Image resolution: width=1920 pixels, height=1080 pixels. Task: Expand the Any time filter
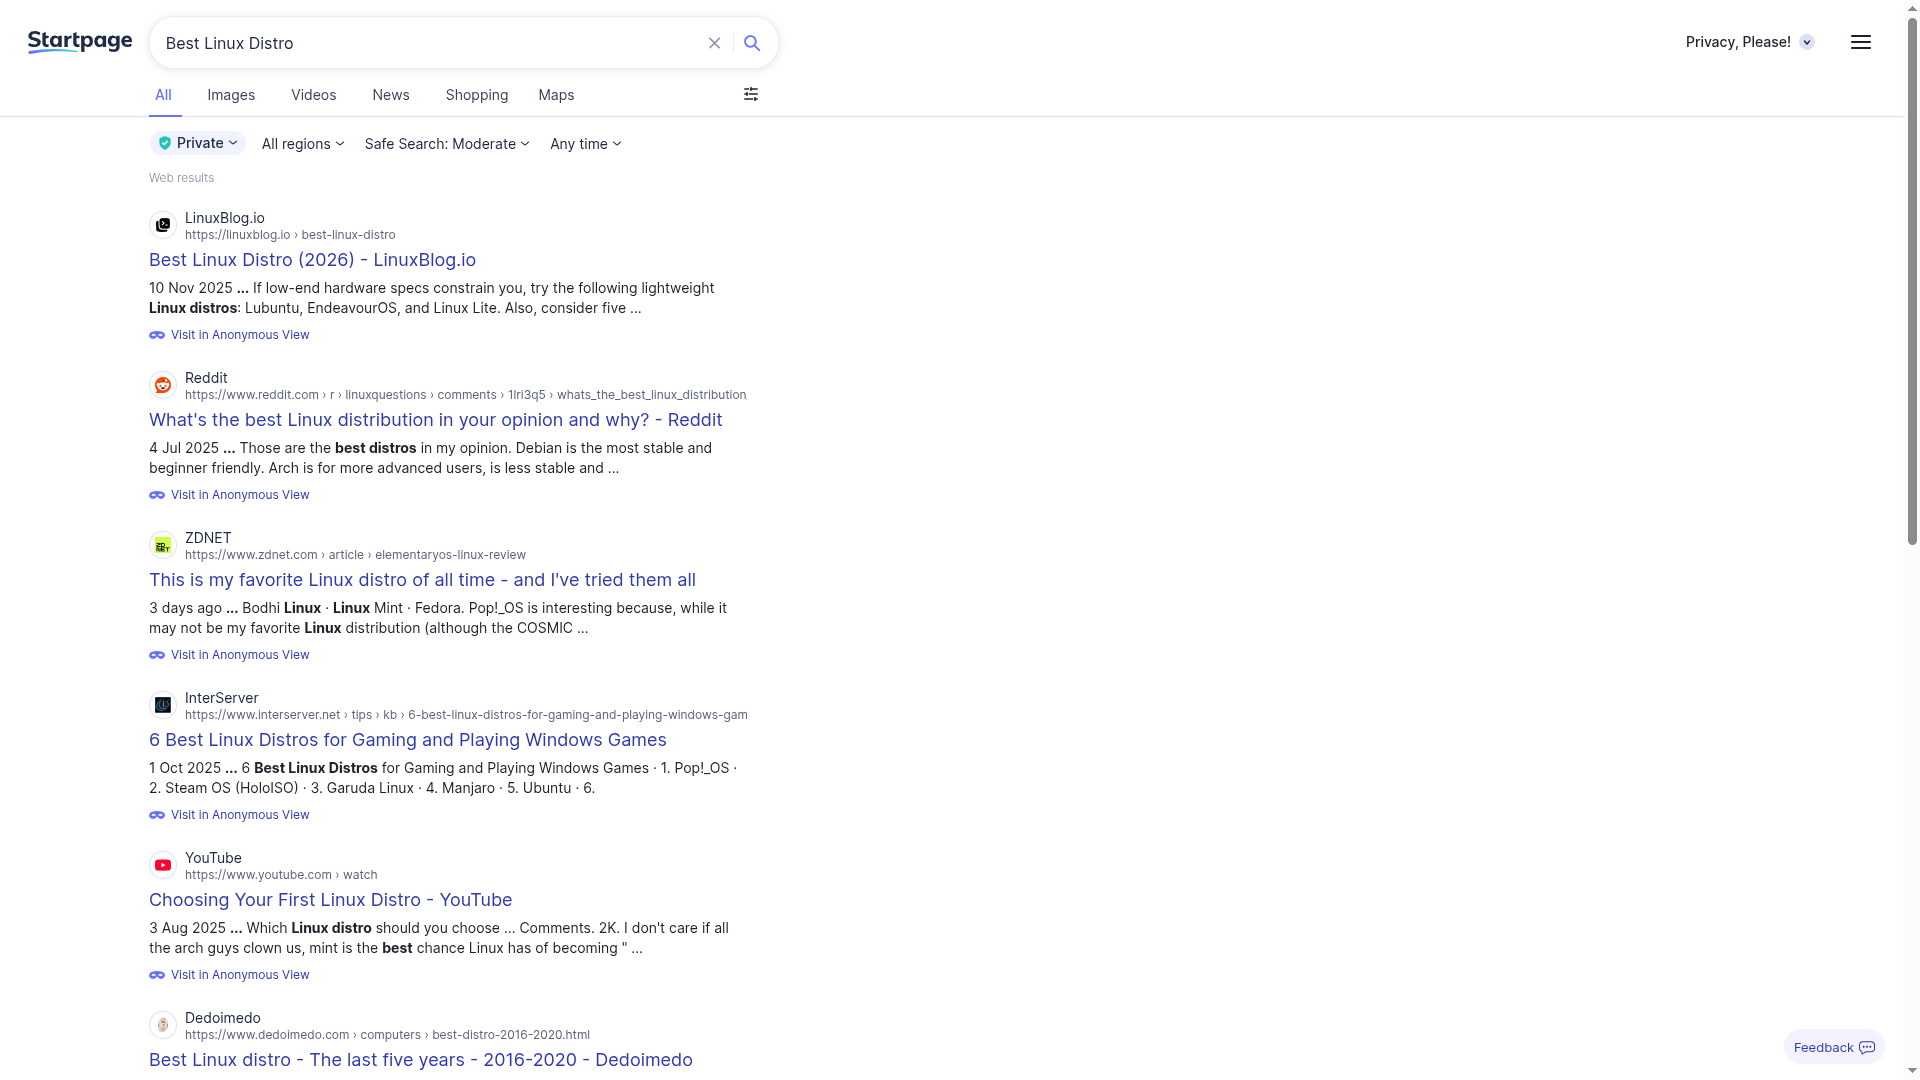pos(585,143)
